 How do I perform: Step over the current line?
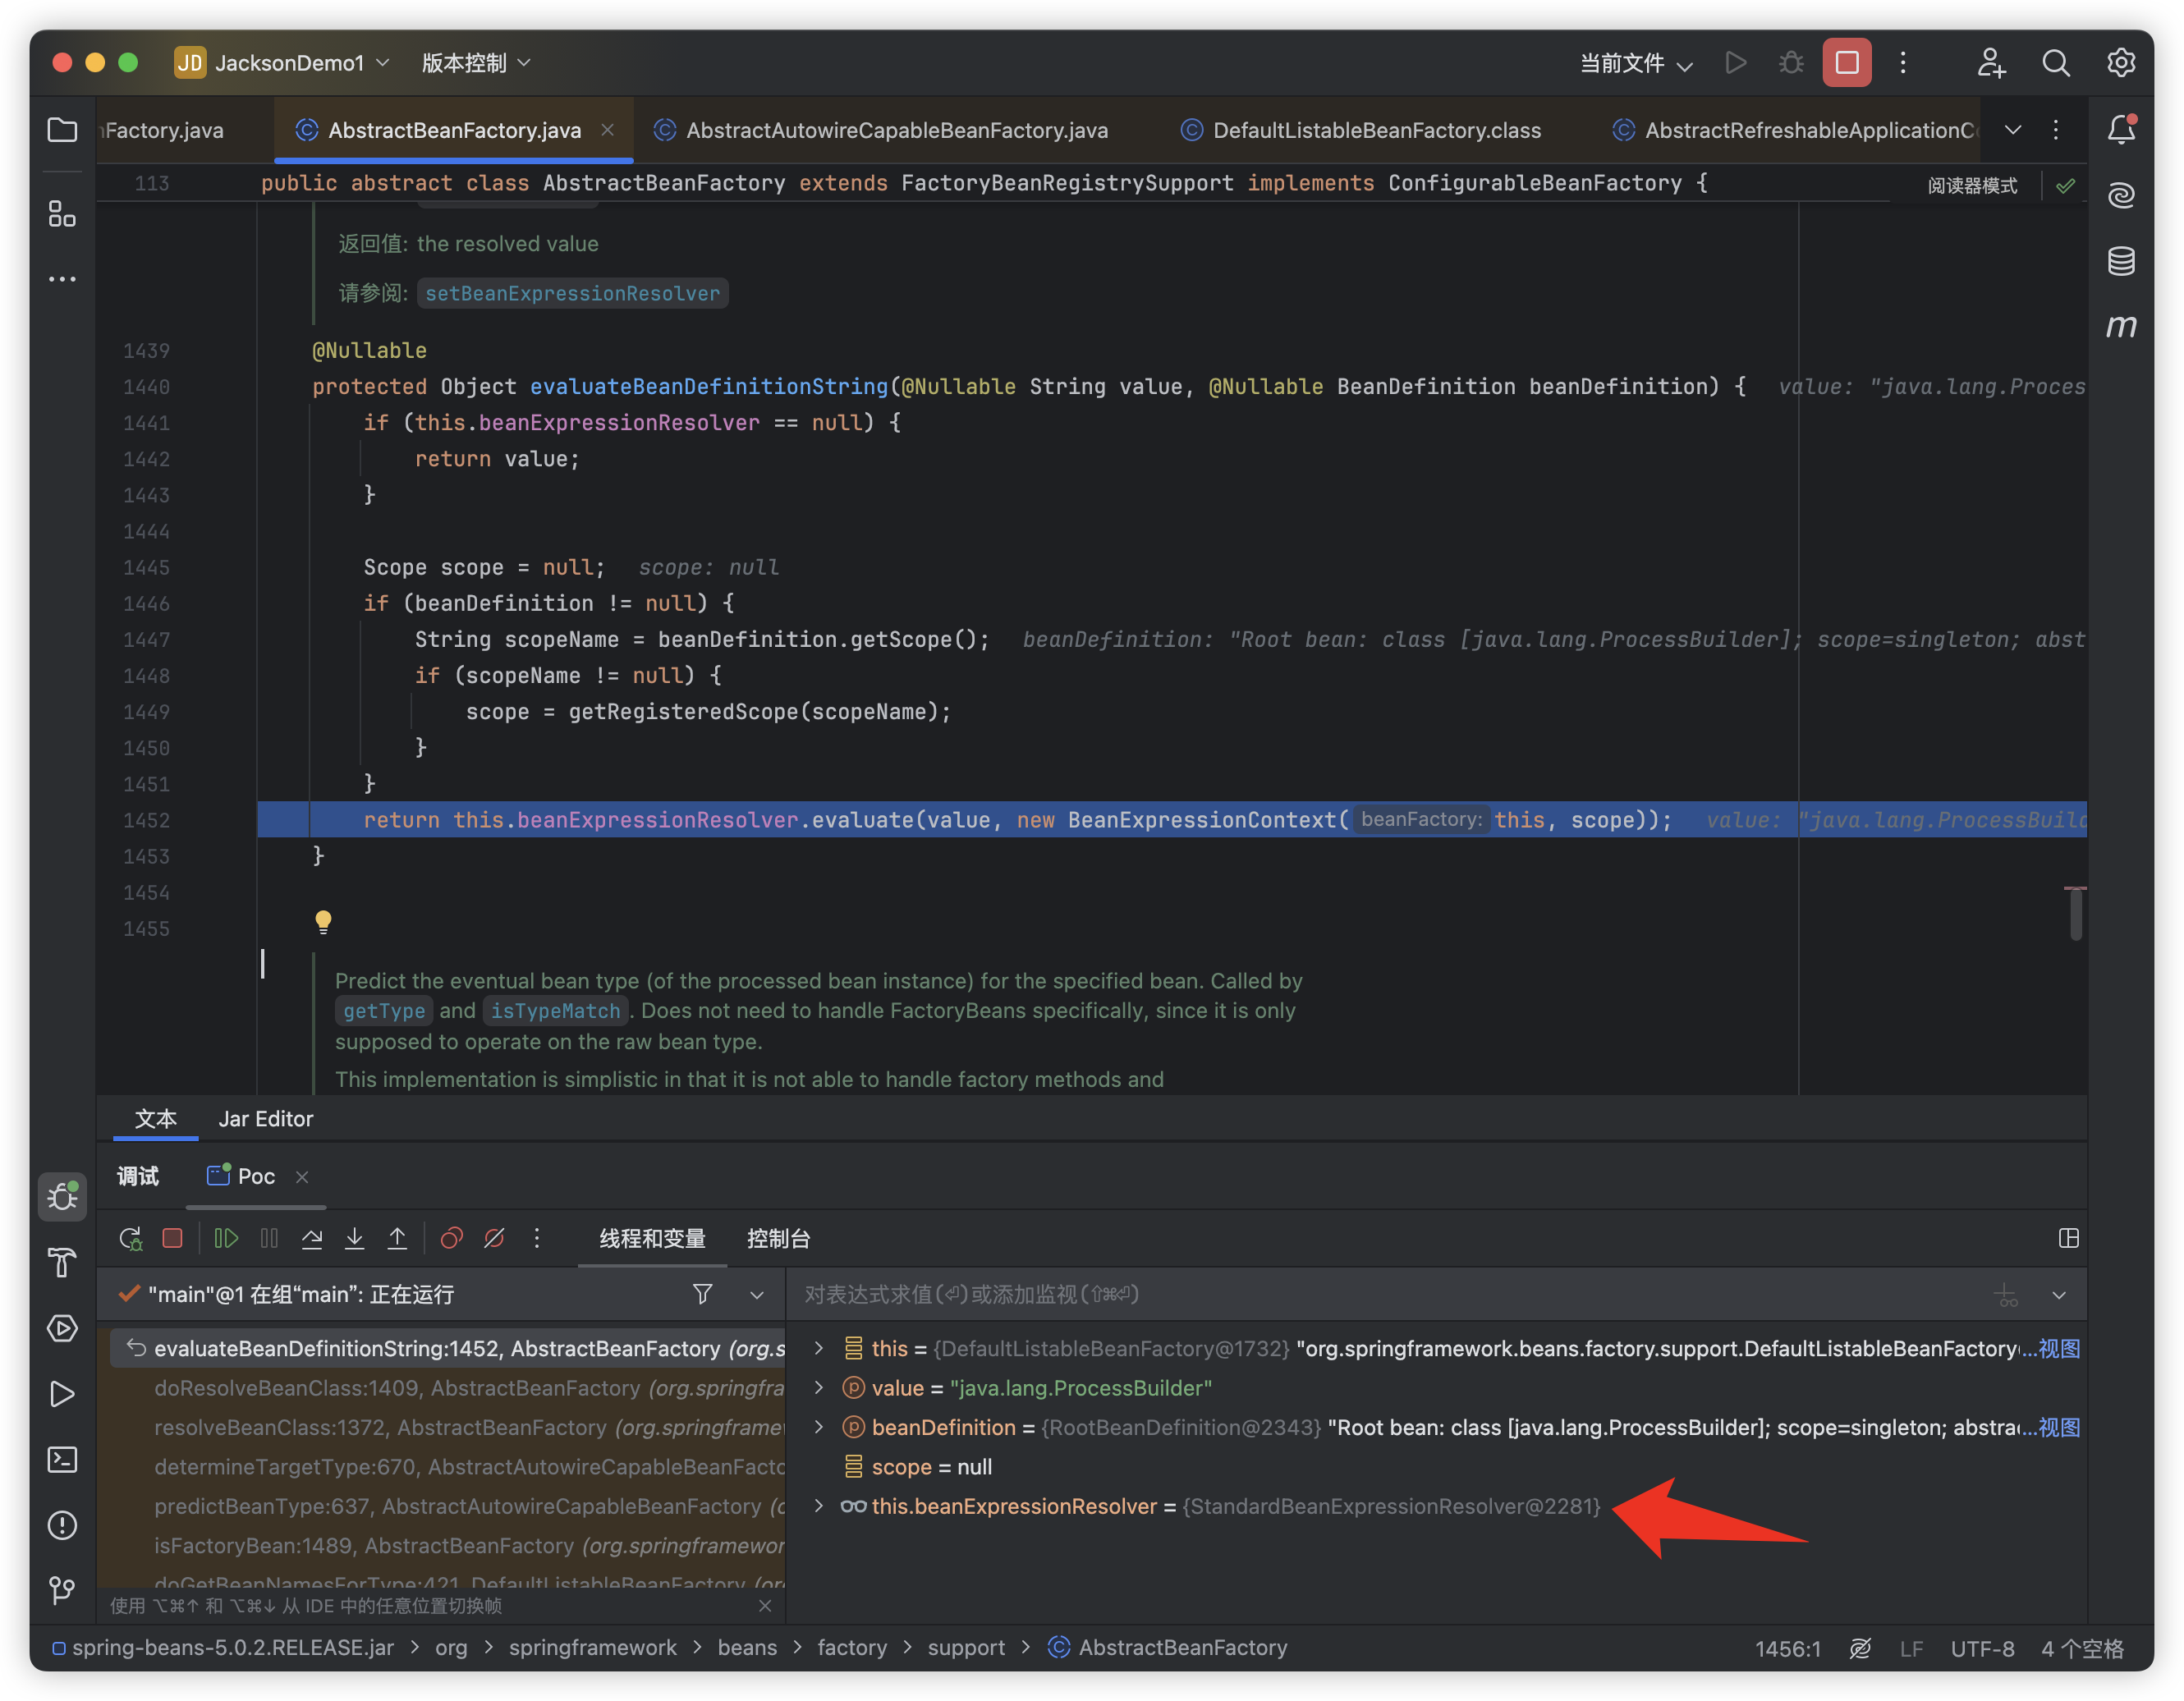coord(312,1238)
